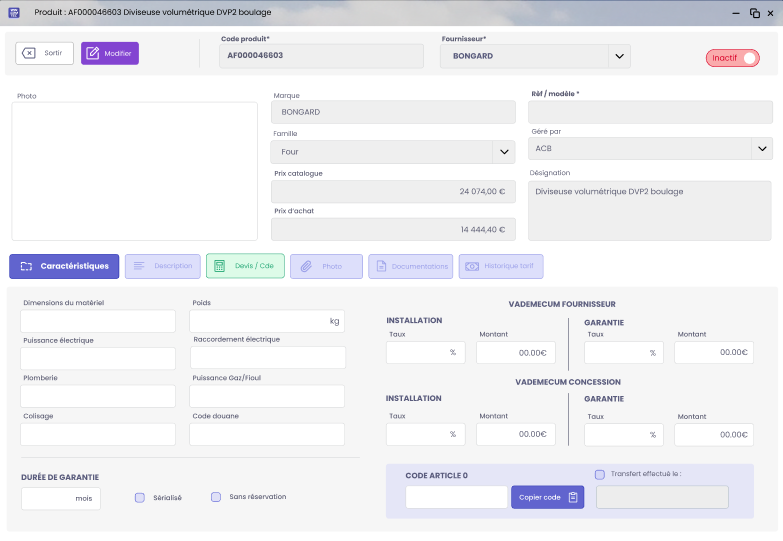Open the Description tab

coord(162,266)
